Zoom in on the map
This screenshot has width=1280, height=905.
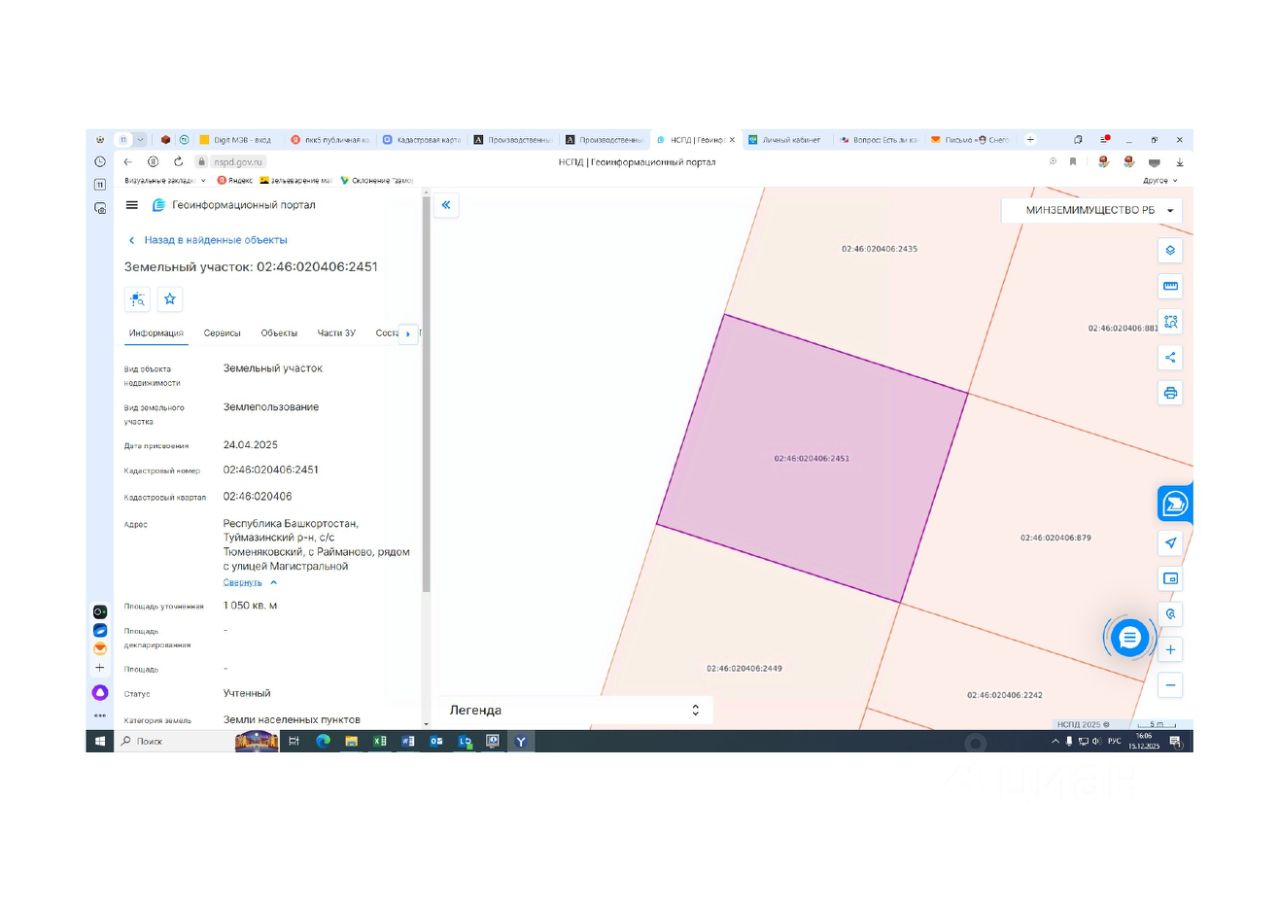coord(1171,650)
